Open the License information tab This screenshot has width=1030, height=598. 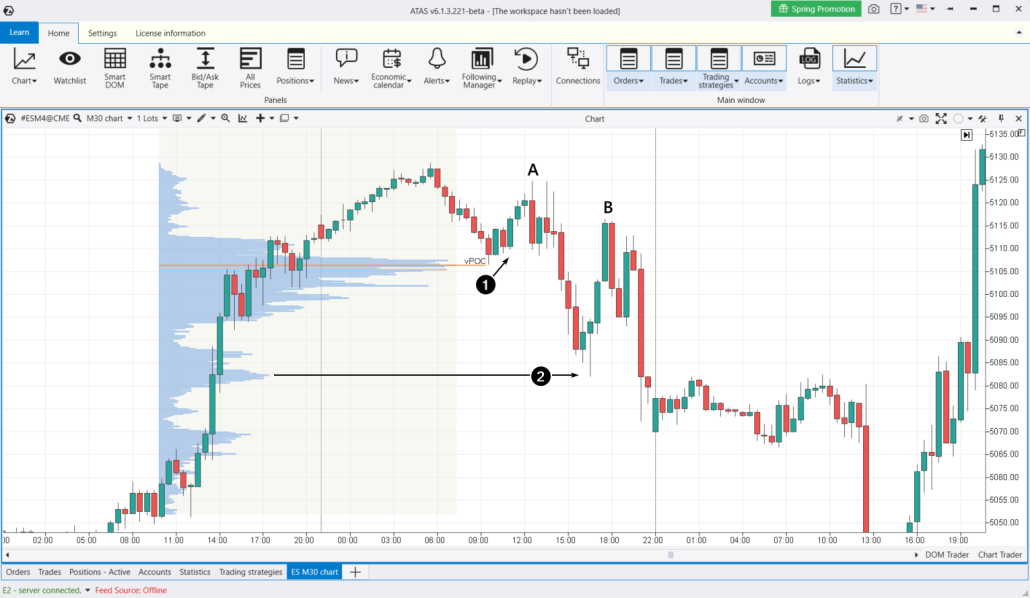click(x=171, y=32)
